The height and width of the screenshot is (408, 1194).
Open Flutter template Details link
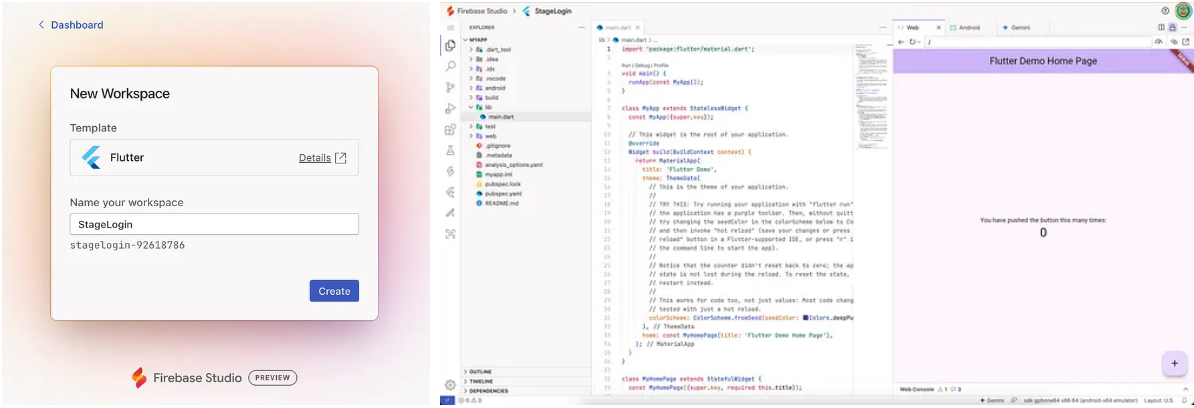coord(323,158)
